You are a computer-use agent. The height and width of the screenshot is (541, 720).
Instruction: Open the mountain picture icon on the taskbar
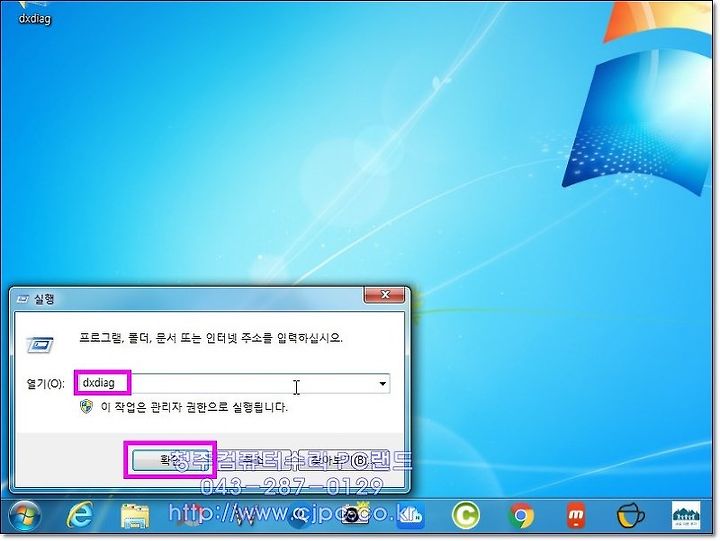(x=686, y=515)
